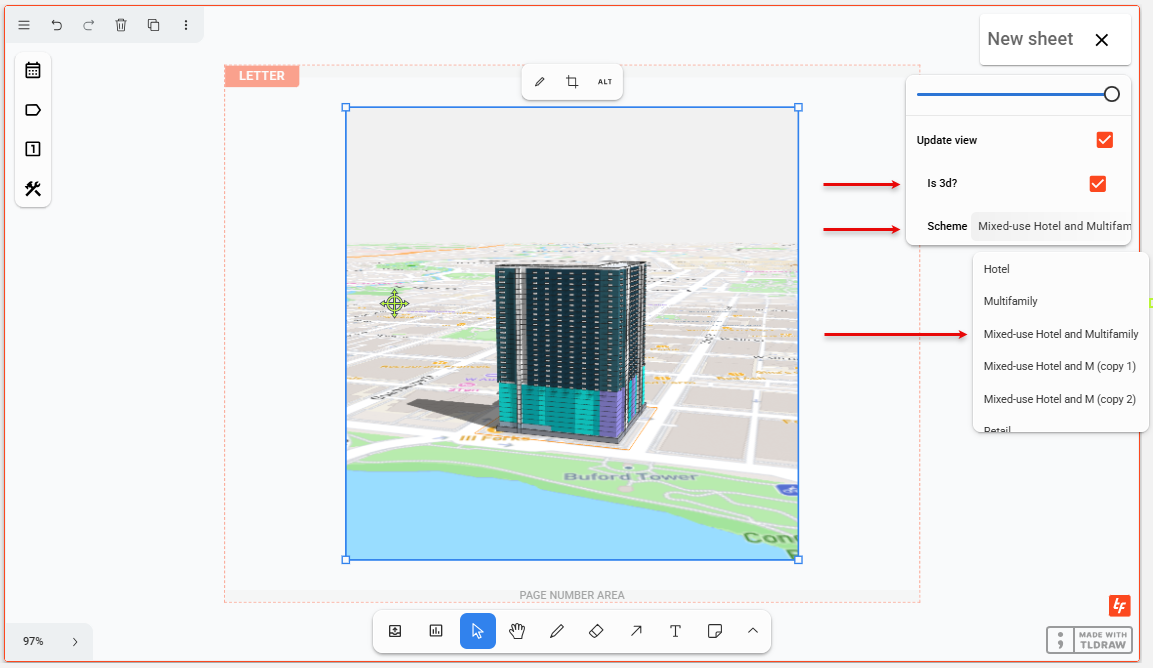Click the crop icon above the image
This screenshot has height=668, width=1153.
[572, 82]
